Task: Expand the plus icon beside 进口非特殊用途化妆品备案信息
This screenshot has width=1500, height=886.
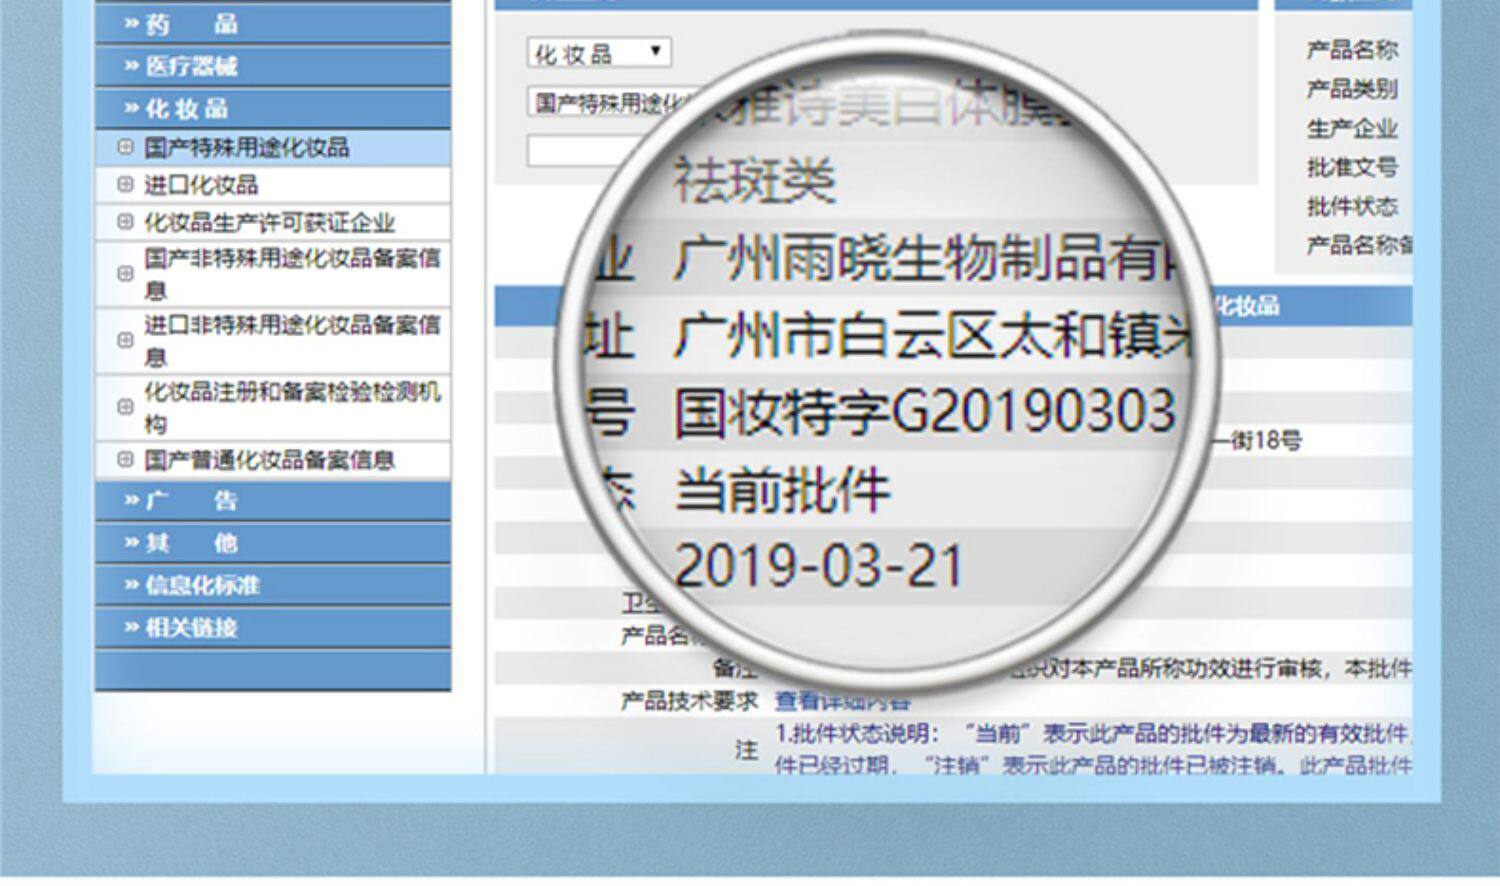Action: coord(125,340)
